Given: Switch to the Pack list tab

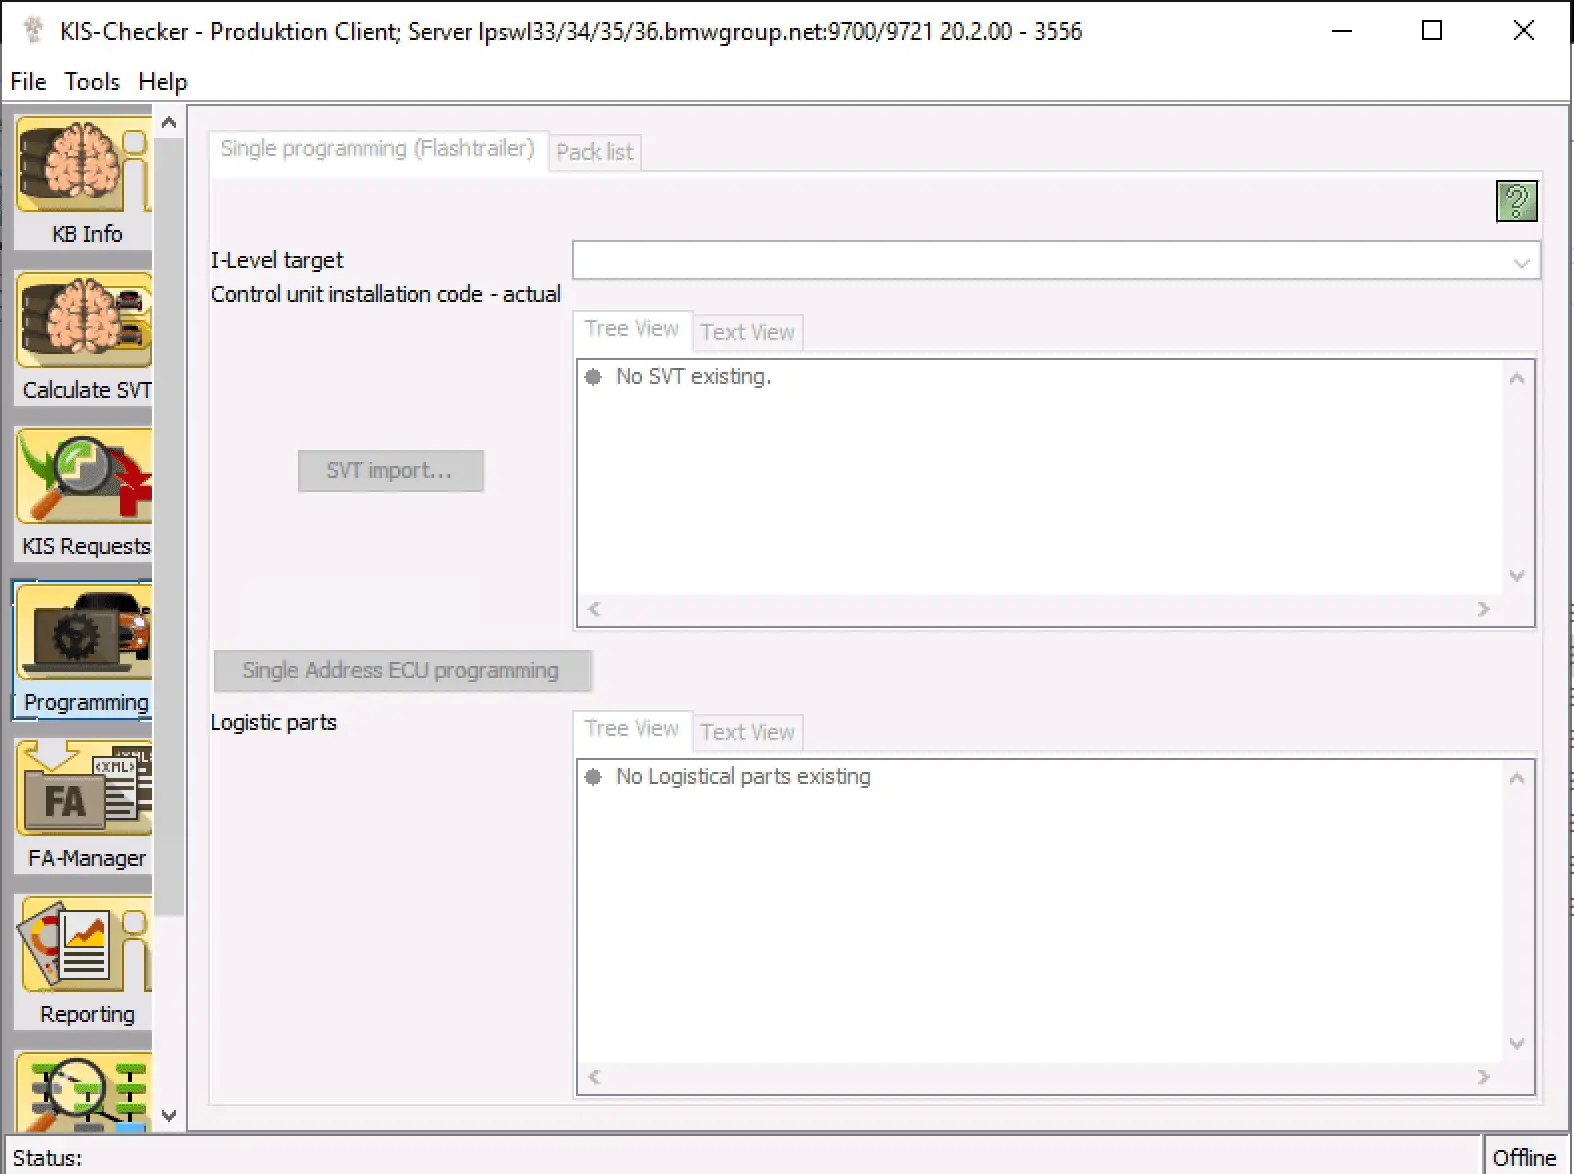Looking at the screenshot, I should point(595,152).
